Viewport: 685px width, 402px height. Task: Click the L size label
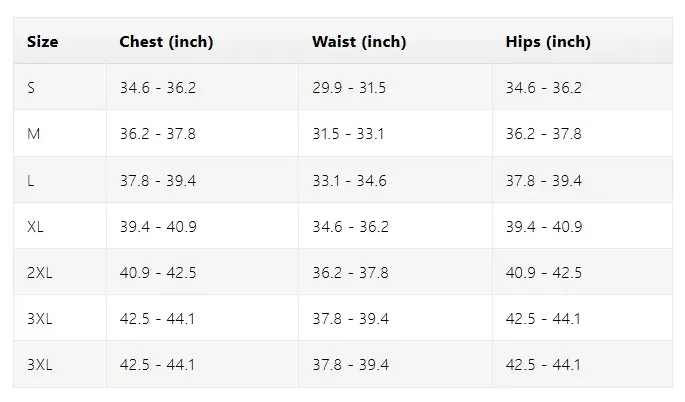(32, 181)
